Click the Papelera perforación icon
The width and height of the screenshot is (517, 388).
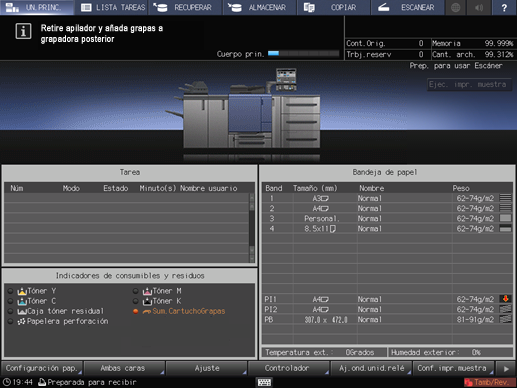coord(21,322)
